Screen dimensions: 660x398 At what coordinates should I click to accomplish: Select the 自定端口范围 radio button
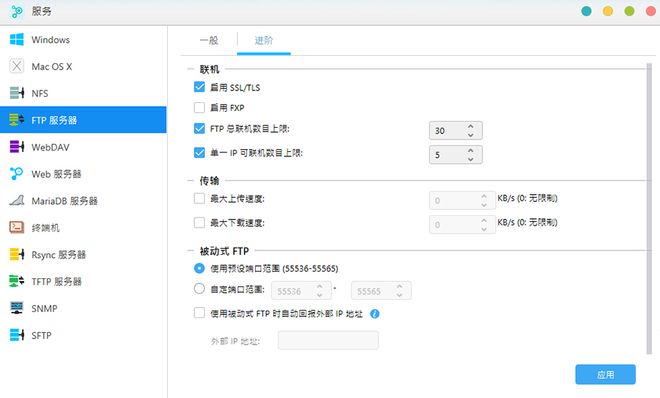199,289
